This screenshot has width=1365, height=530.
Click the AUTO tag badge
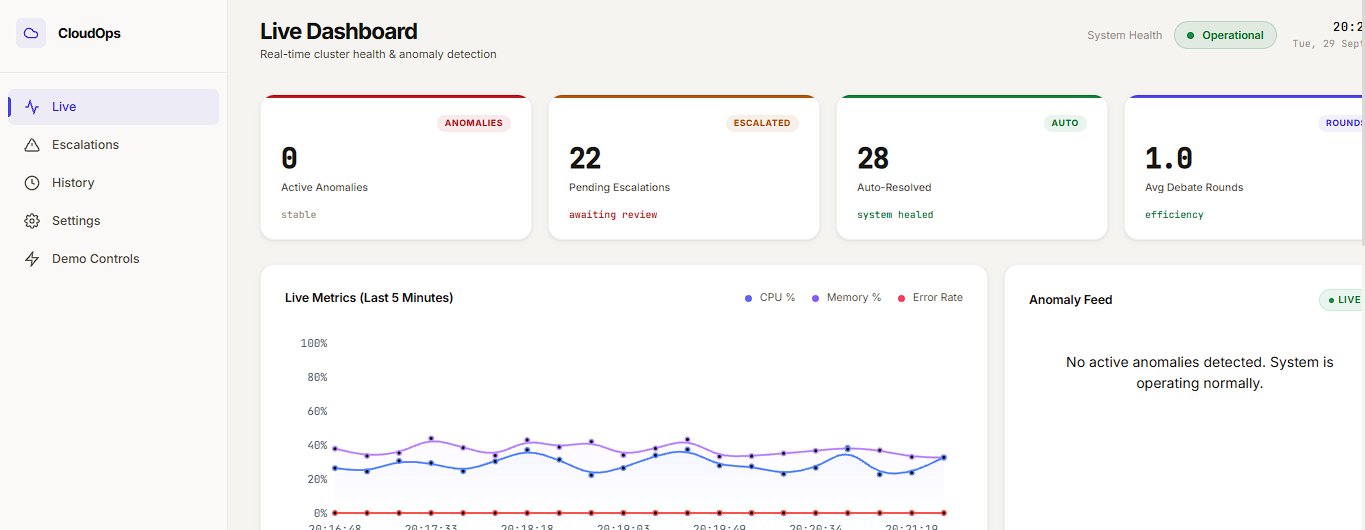(1065, 123)
